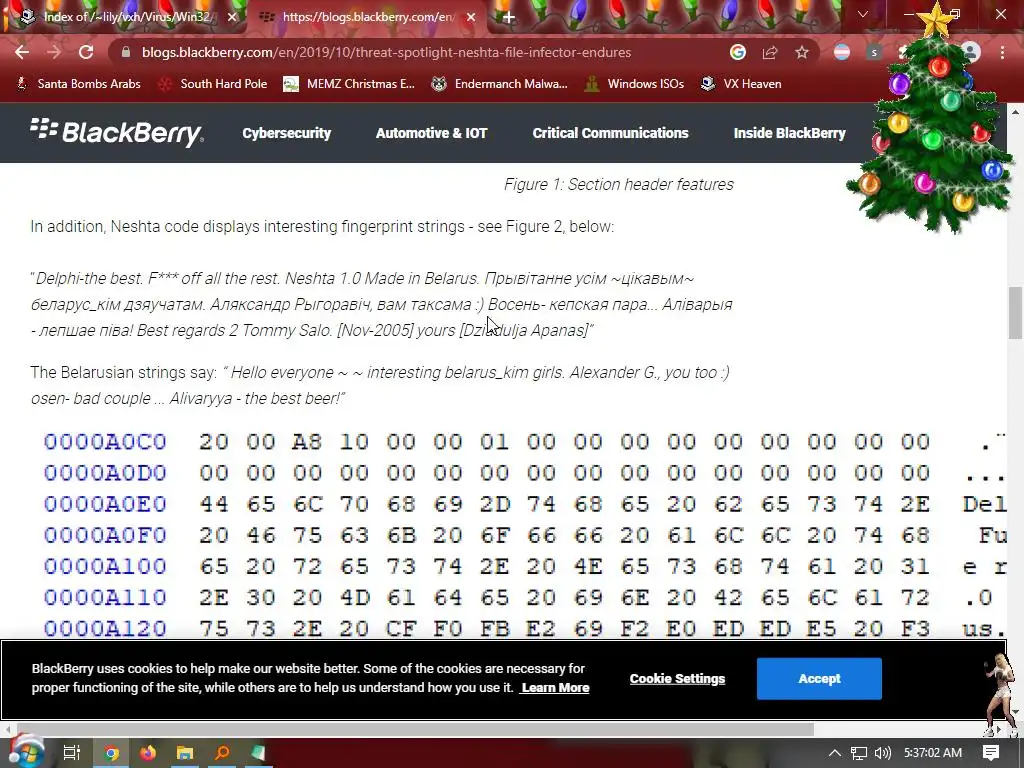Open the gray S extension icon

coord(874,52)
